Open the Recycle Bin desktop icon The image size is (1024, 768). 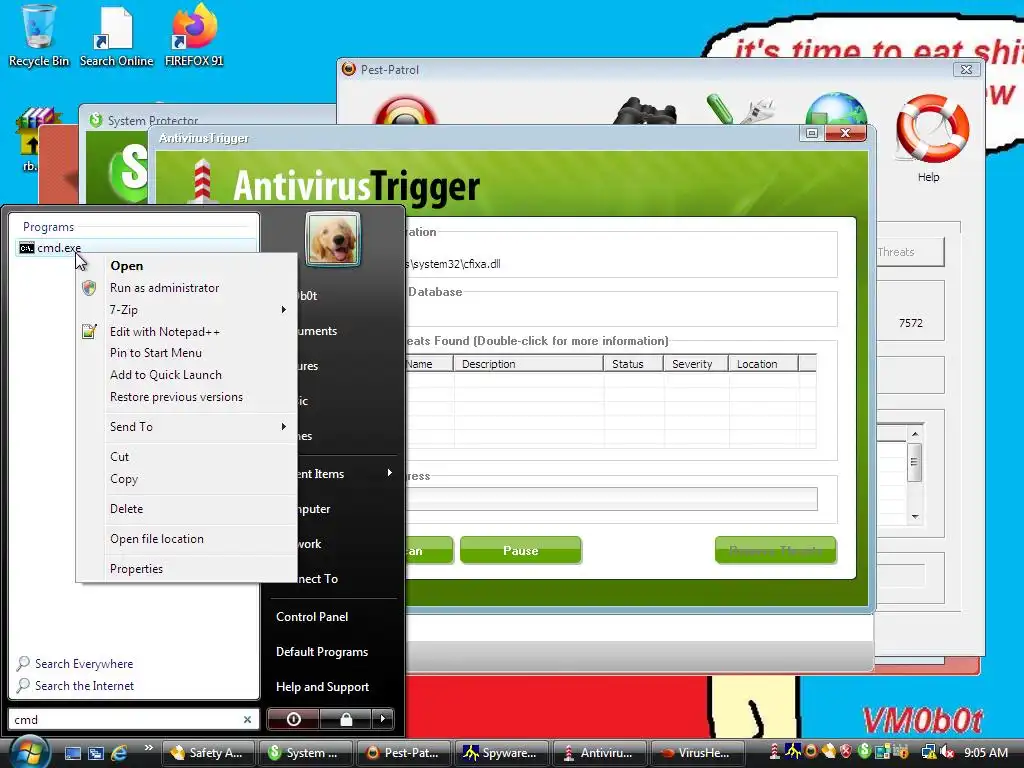[38, 36]
